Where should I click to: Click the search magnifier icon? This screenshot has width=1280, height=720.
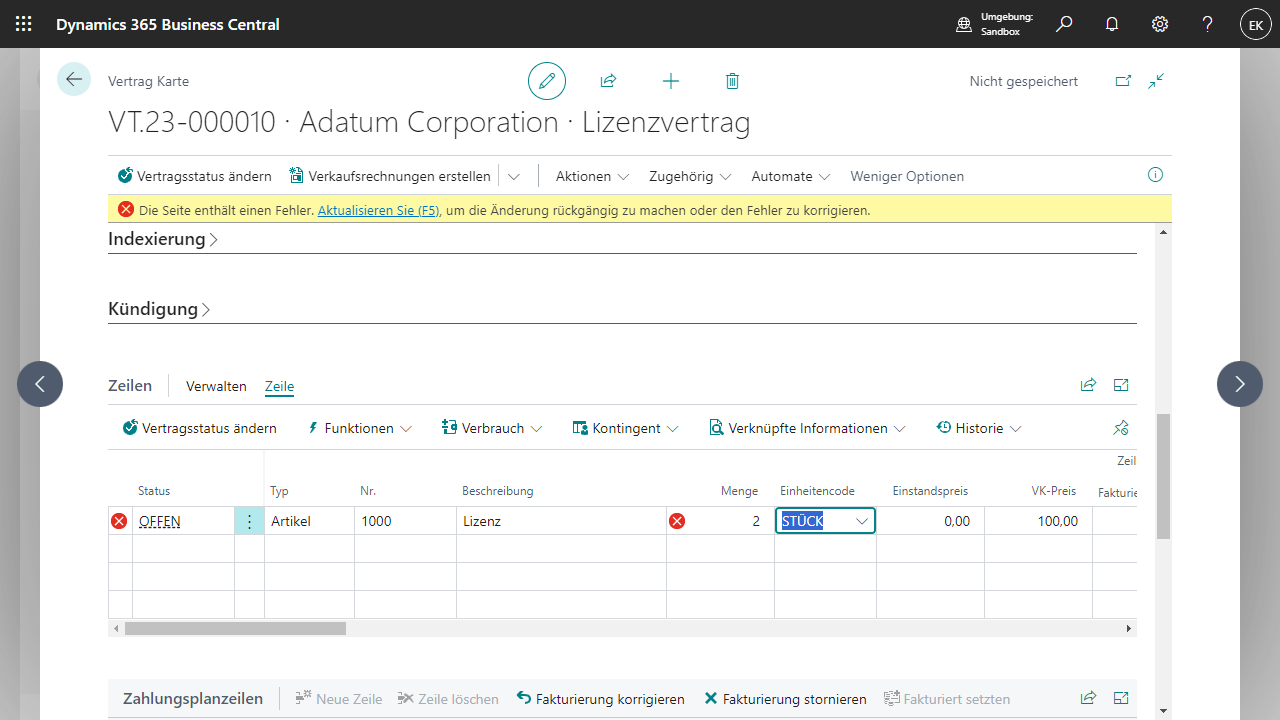(x=1064, y=24)
